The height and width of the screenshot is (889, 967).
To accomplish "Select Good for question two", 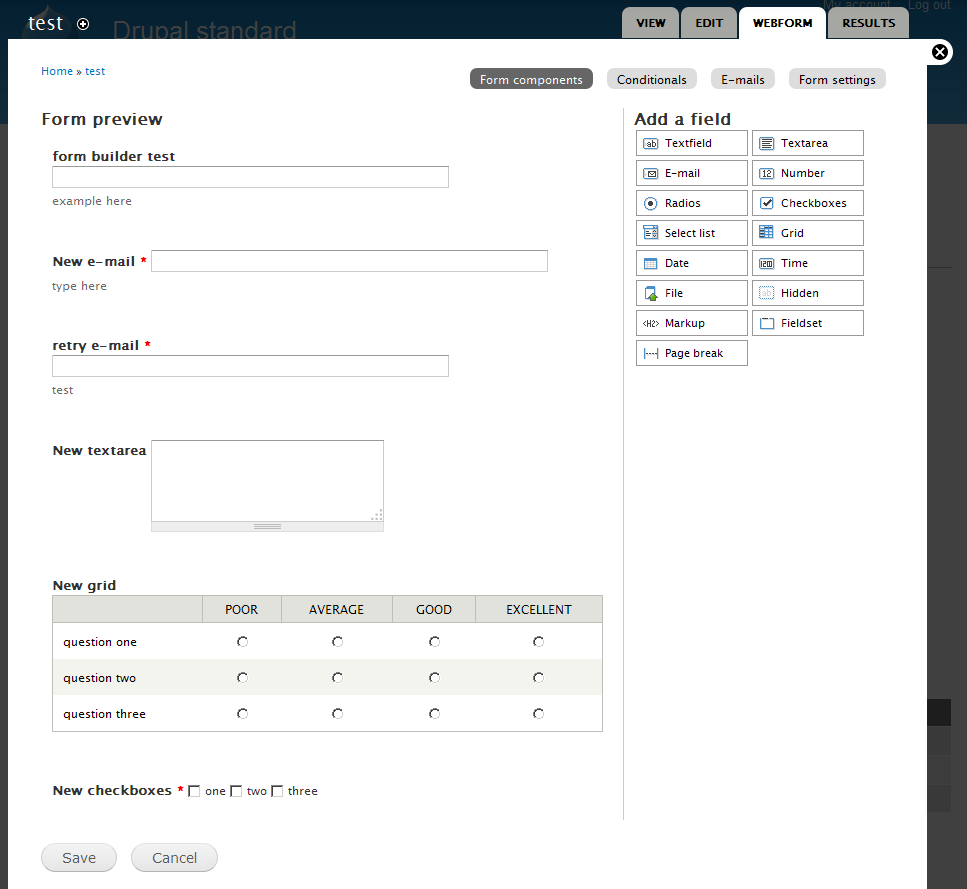I will point(434,678).
